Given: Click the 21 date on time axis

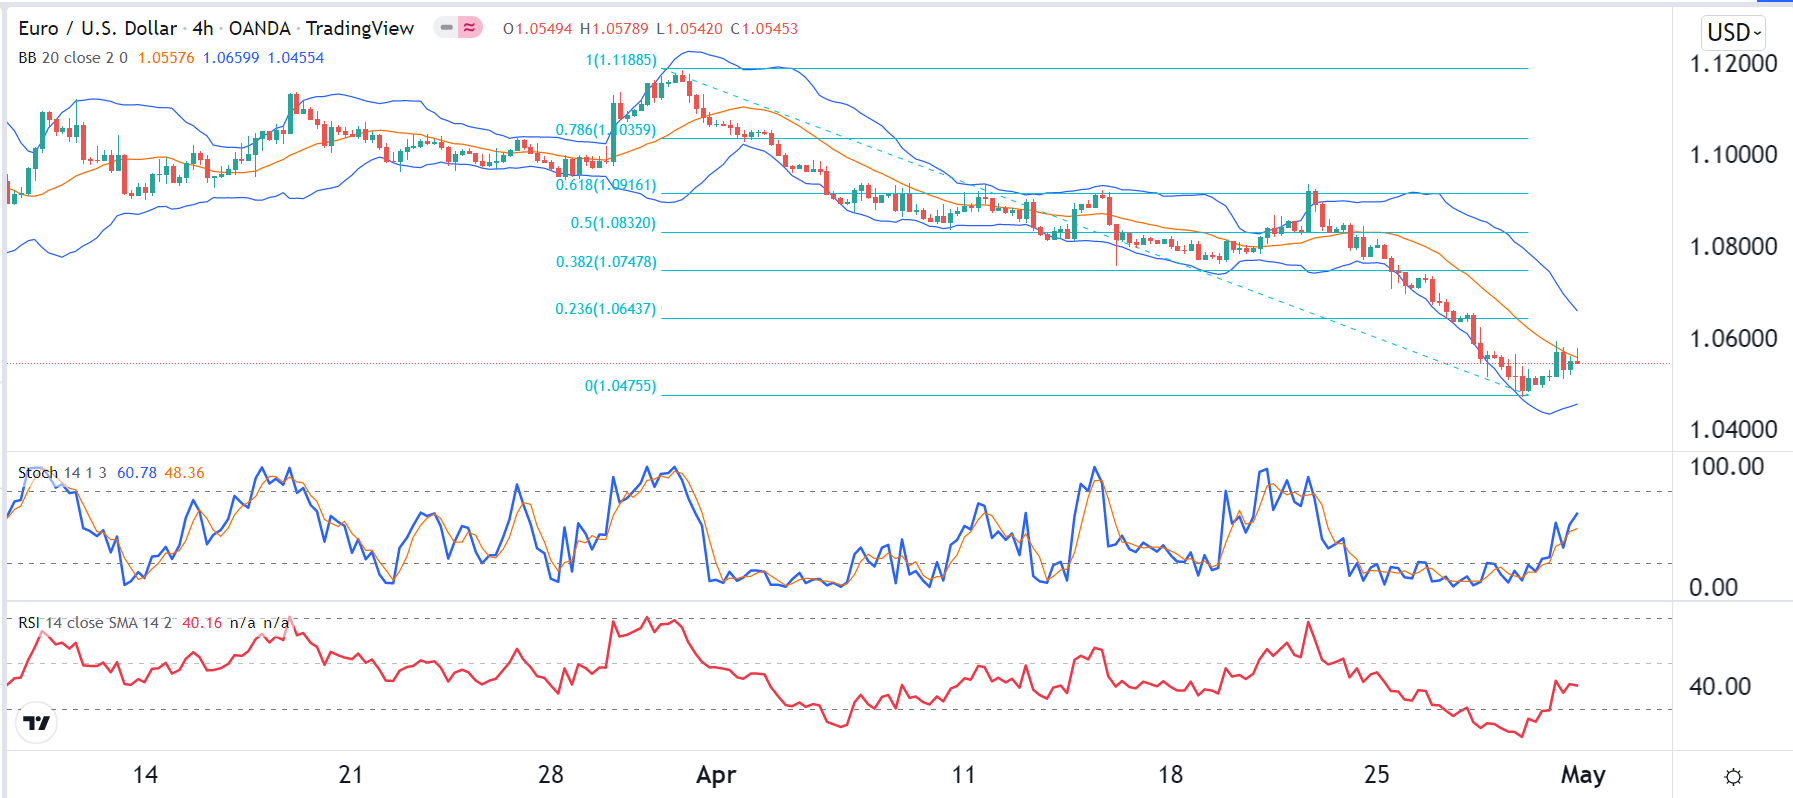Looking at the screenshot, I should point(350,775).
